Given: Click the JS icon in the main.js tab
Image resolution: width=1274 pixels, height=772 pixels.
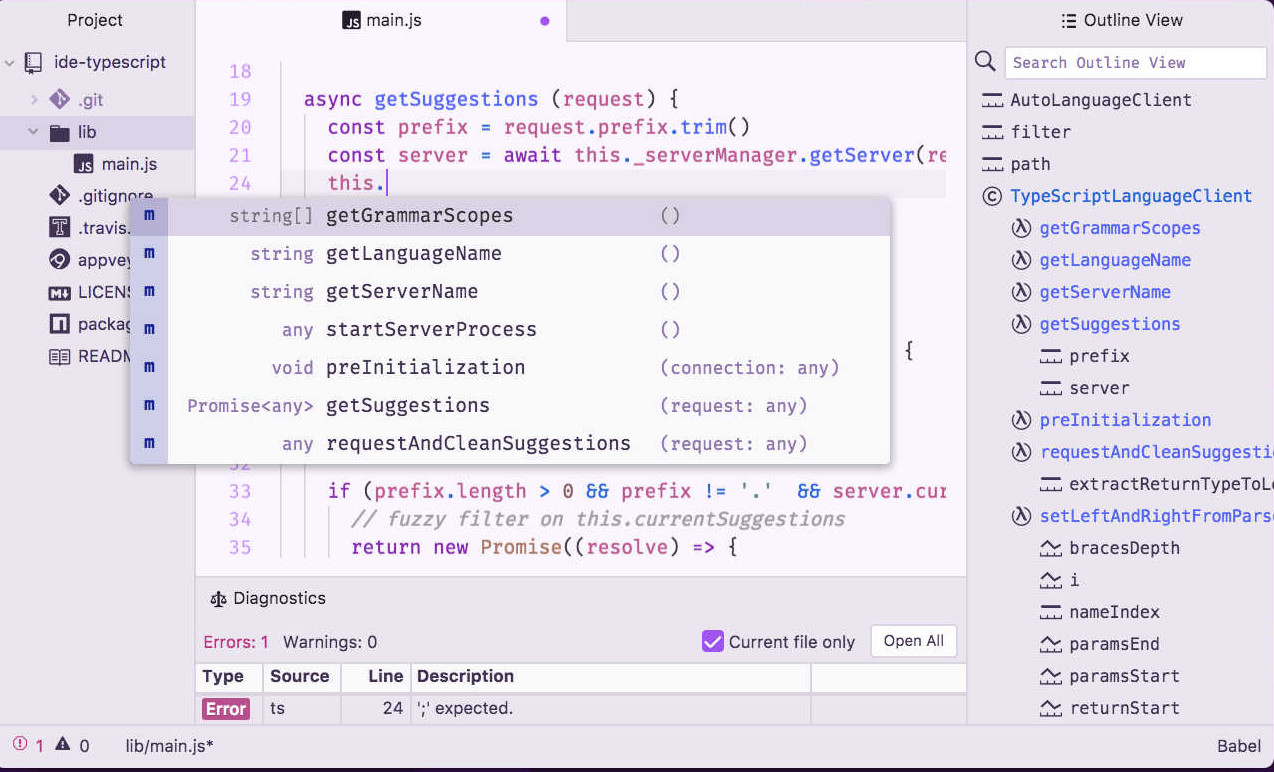Looking at the screenshot, I should [x=351, y=20].
